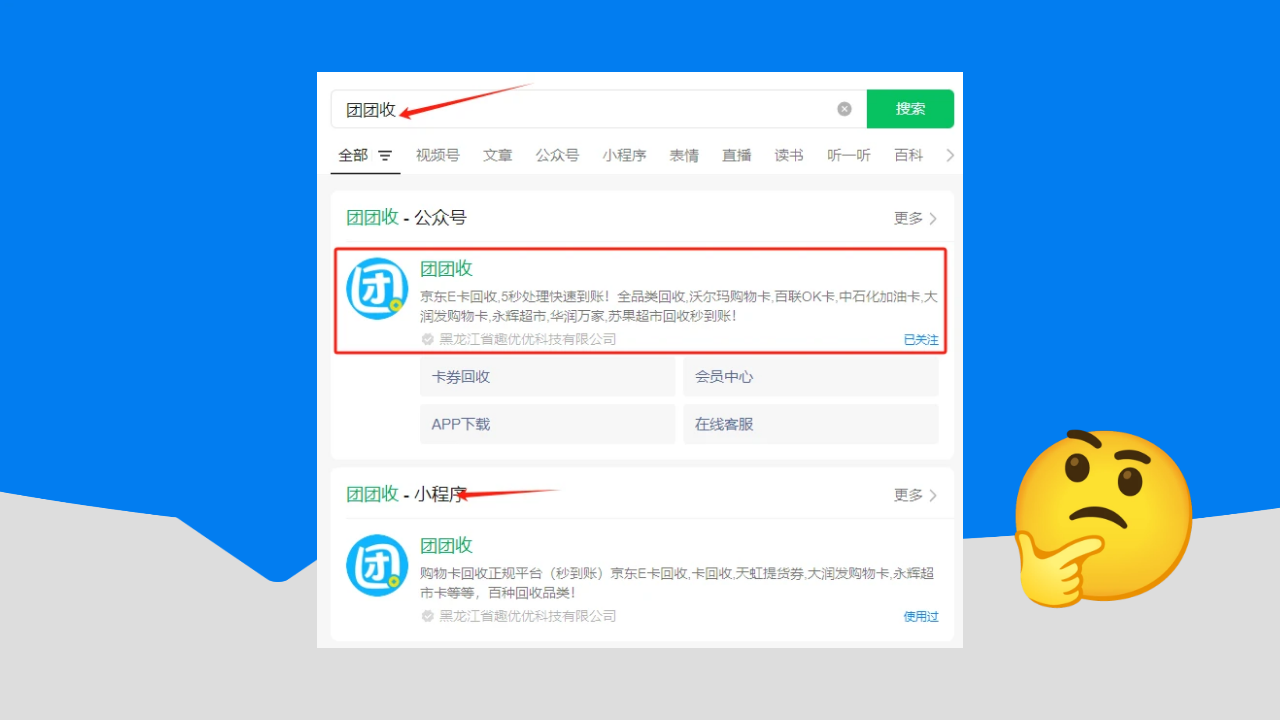The width and height of the screenshot is (1280, 720).
Task: Show more tabs with the right chevron
Action: [950, 156]
